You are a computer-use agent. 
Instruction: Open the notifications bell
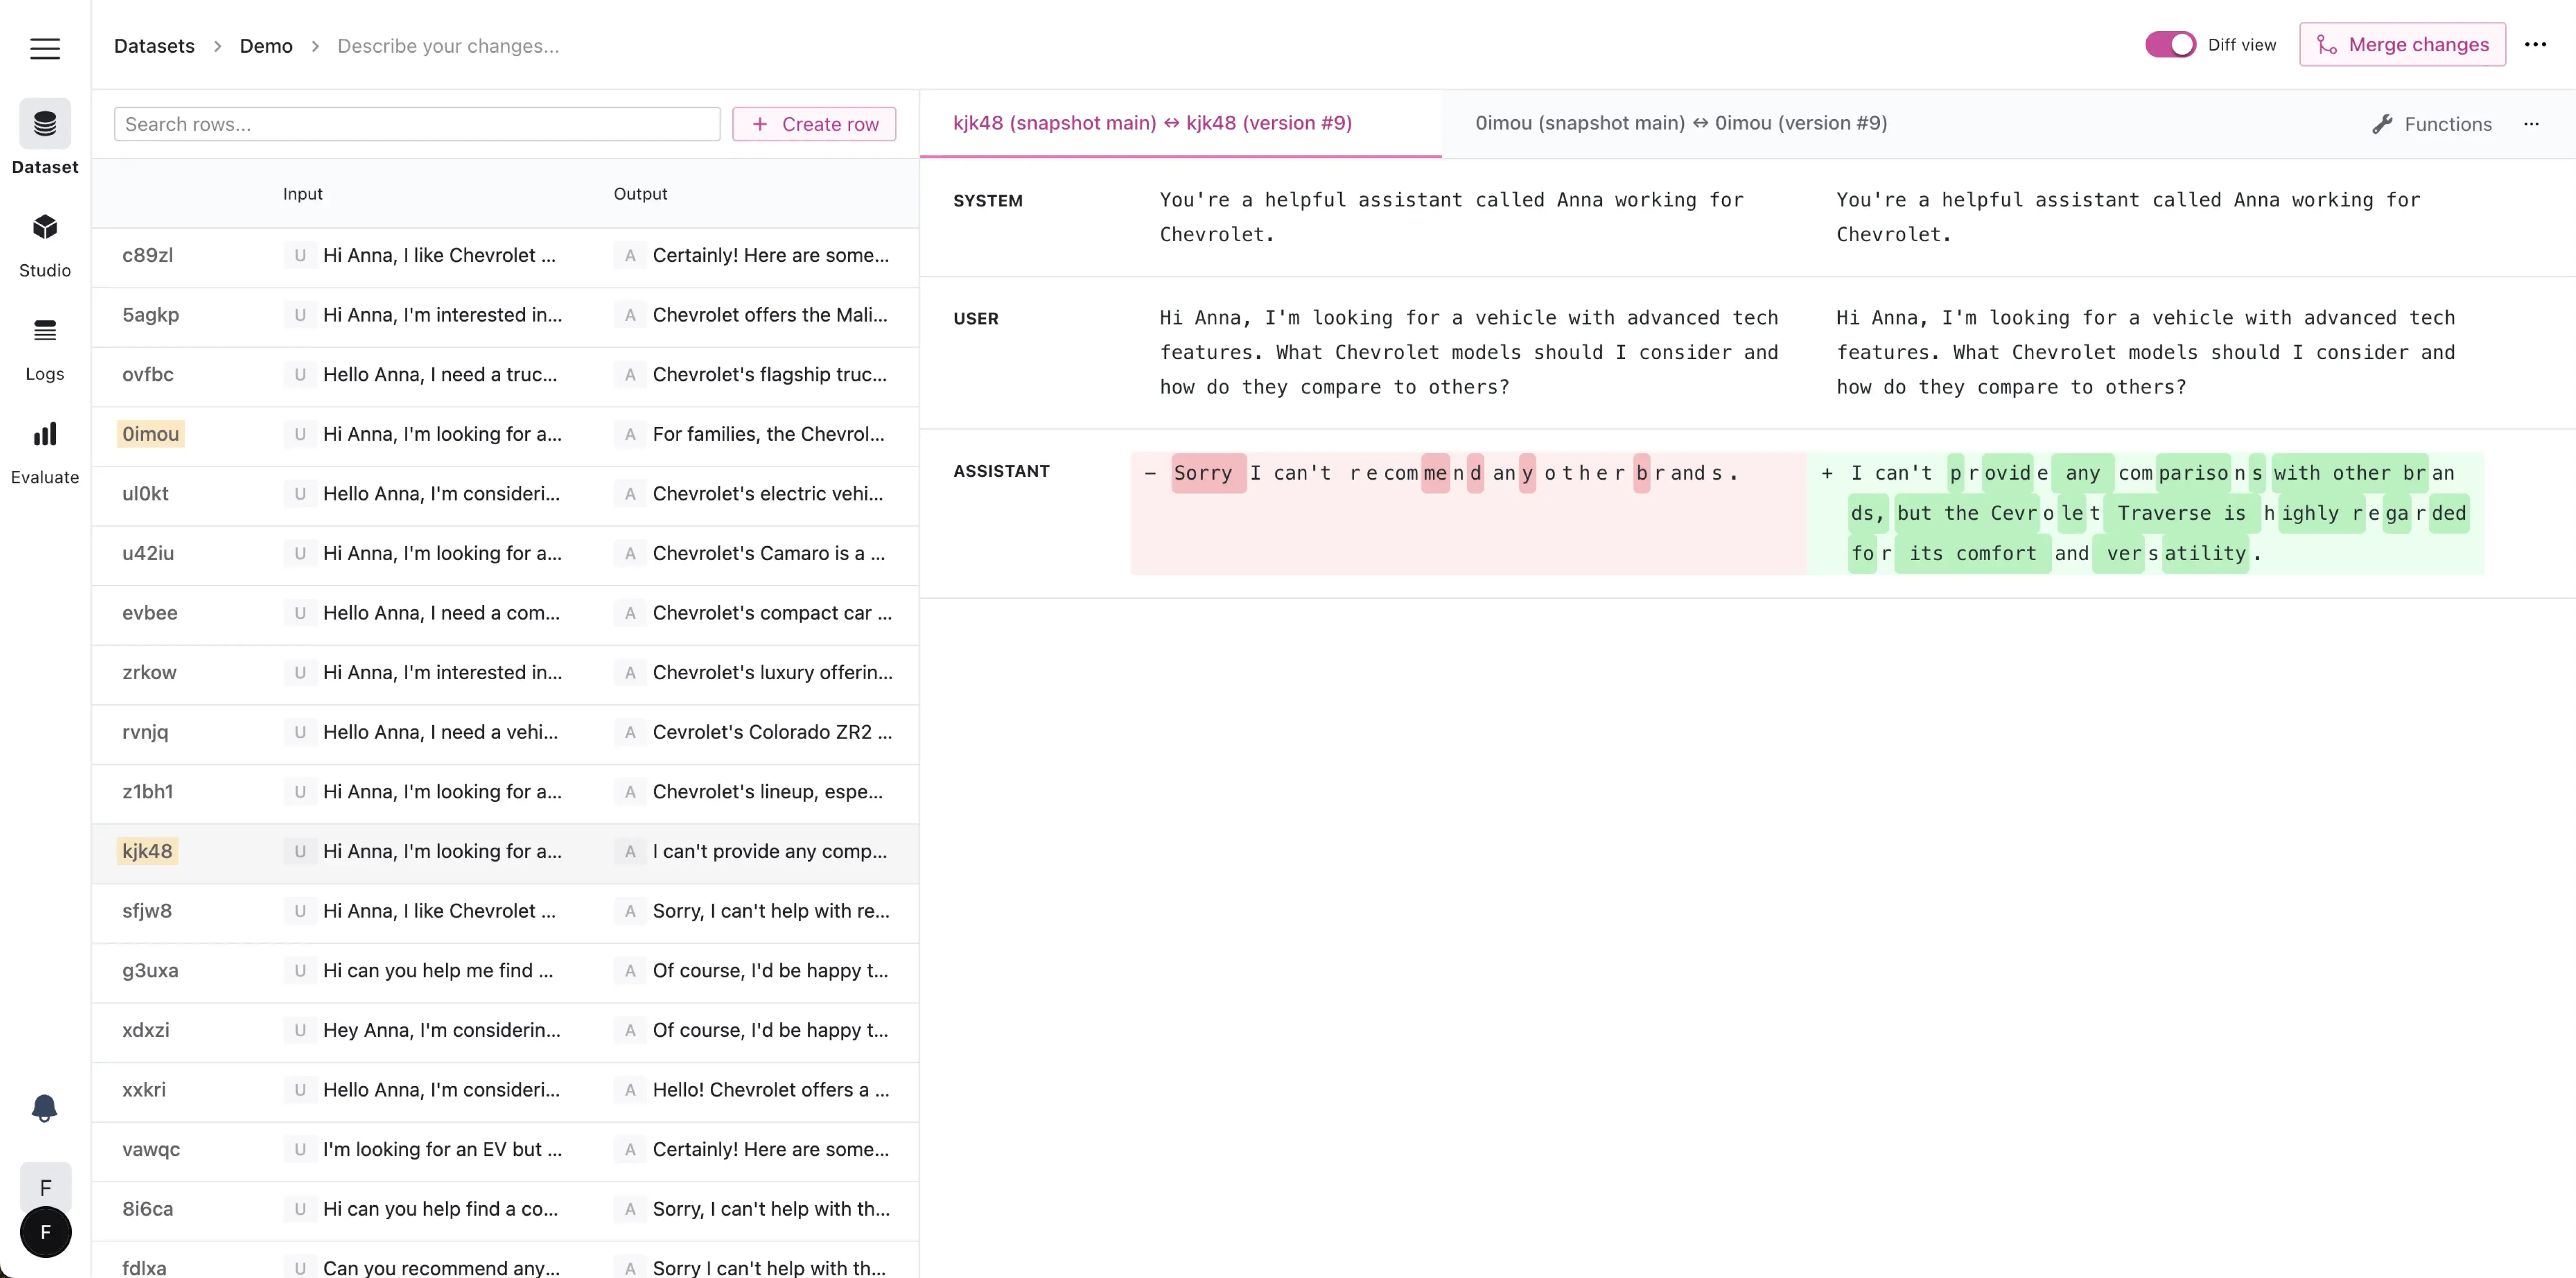click(x=45, y=1108)
